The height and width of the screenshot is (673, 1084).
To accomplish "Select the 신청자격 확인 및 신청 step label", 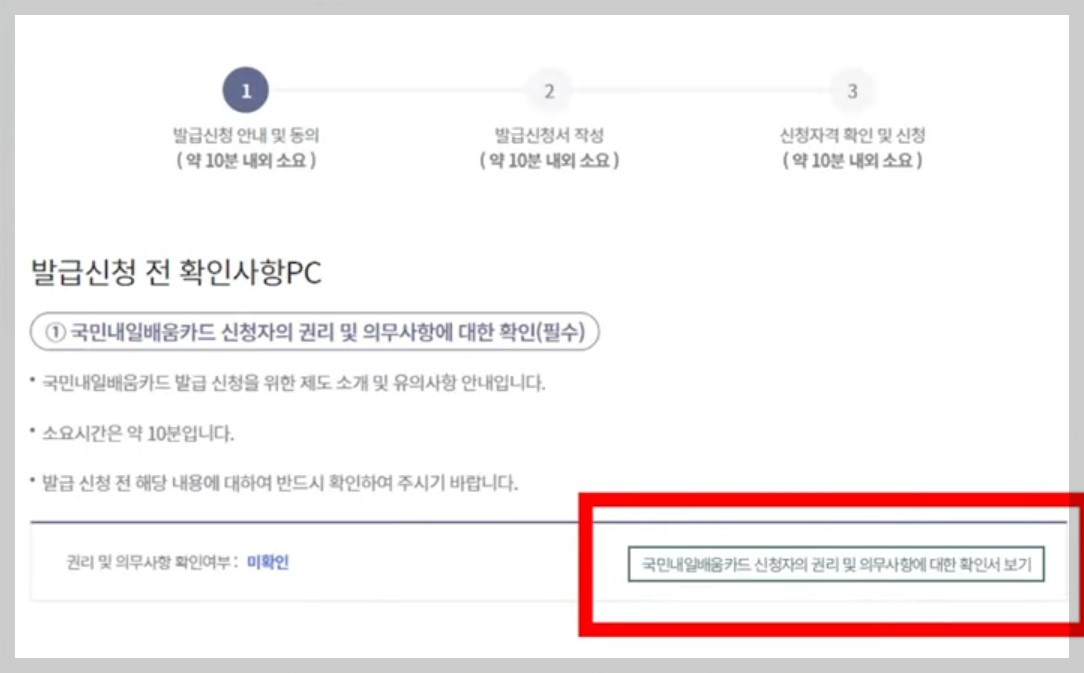I will click(852, 135).
